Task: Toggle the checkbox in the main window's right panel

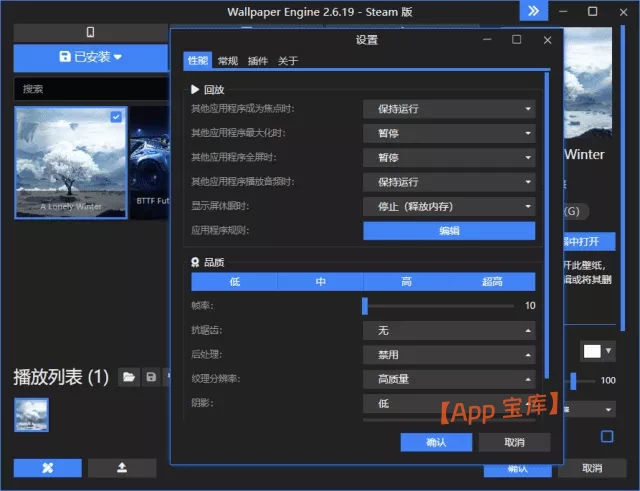Action: (607, 436)
